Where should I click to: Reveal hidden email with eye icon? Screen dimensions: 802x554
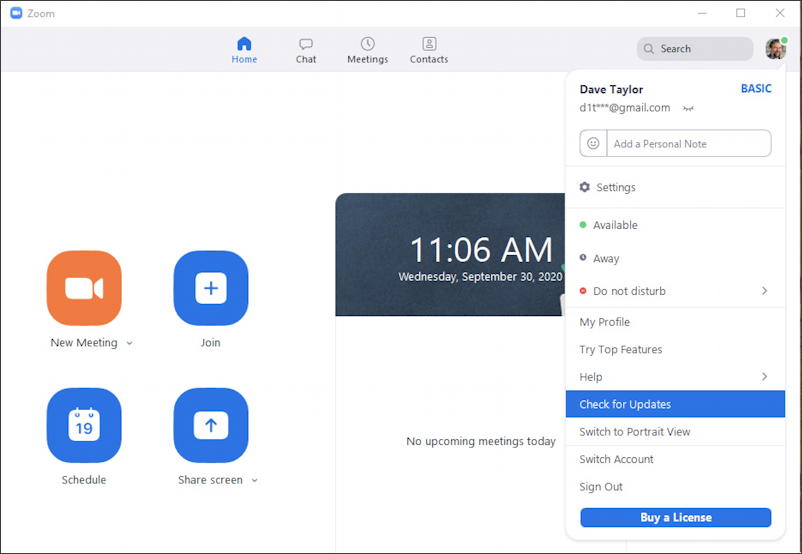click(688, 108)
